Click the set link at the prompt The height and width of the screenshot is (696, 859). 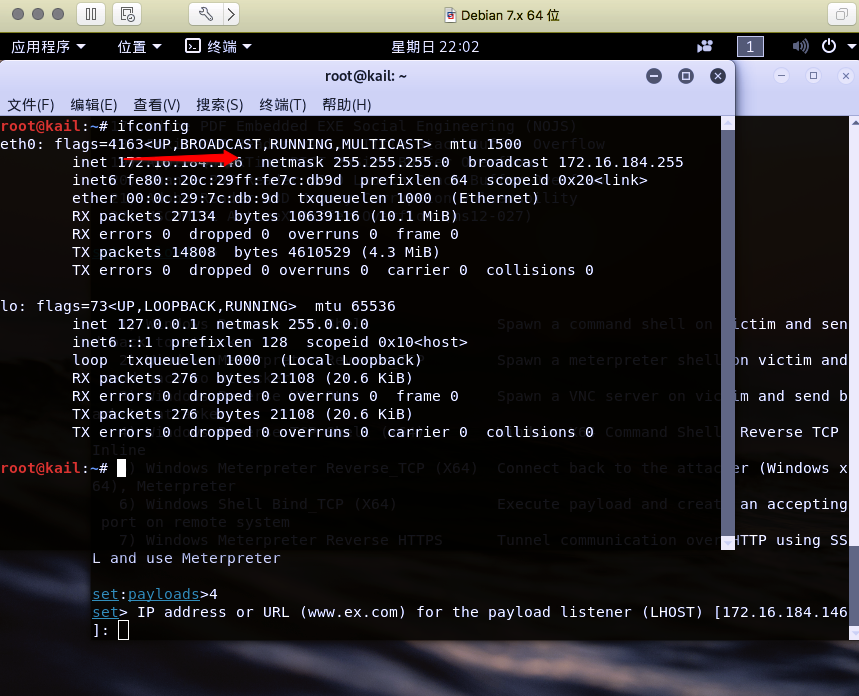[x=104, y=612]
